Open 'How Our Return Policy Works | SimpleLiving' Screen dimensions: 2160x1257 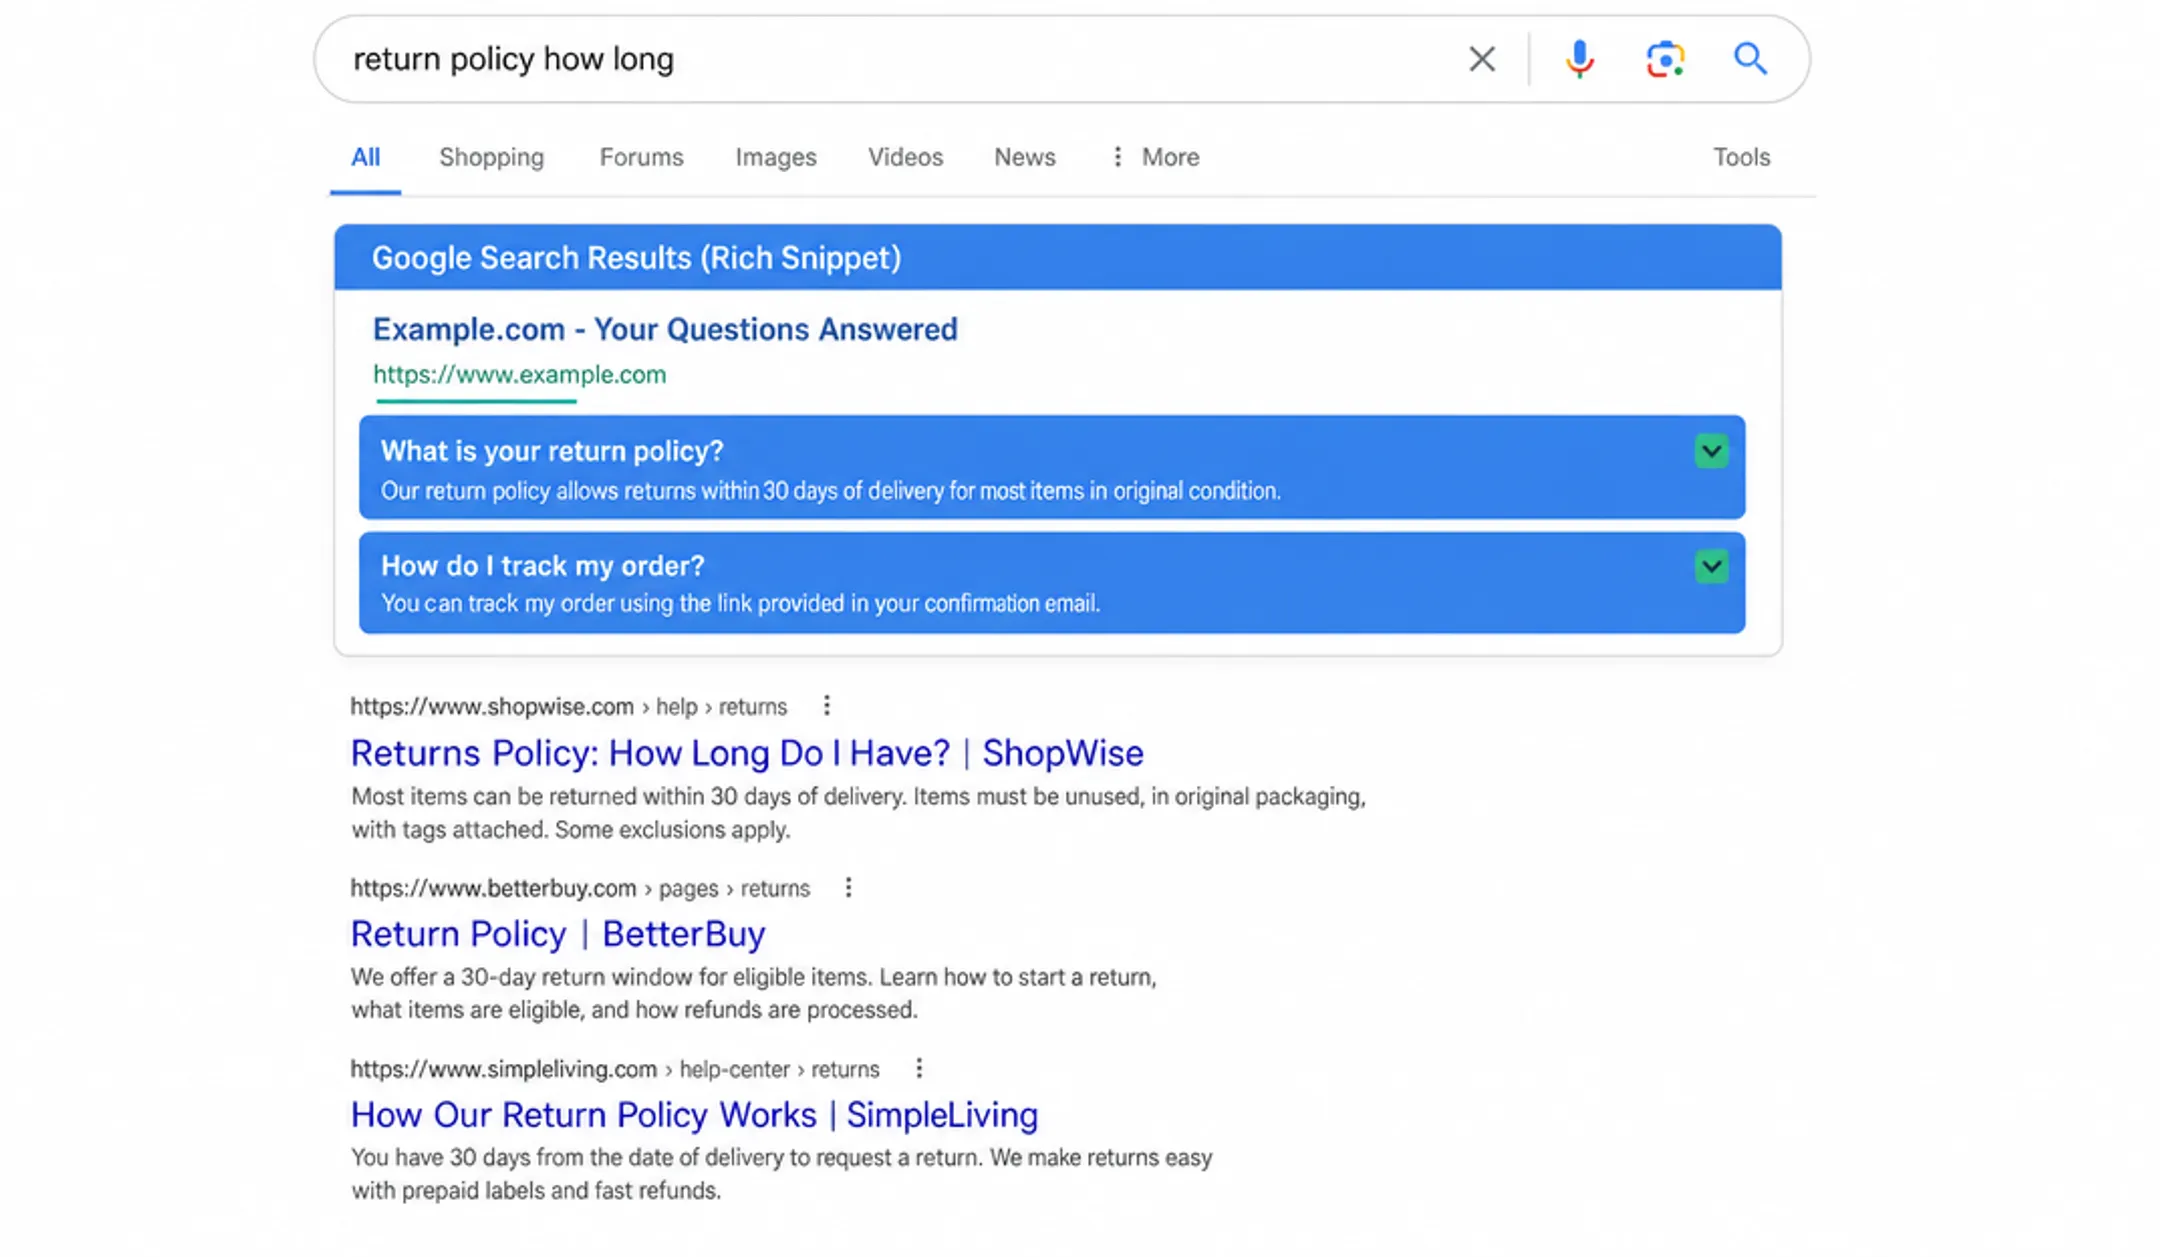pyautogui.click(x=694, y=1115)
